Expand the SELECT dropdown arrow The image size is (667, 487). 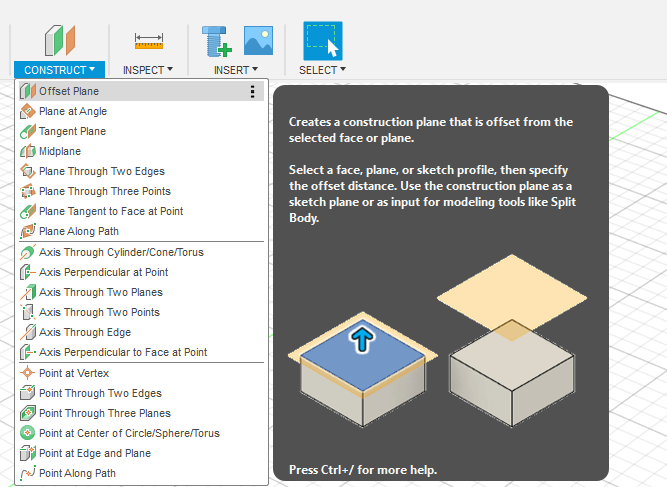coord(322,70)
